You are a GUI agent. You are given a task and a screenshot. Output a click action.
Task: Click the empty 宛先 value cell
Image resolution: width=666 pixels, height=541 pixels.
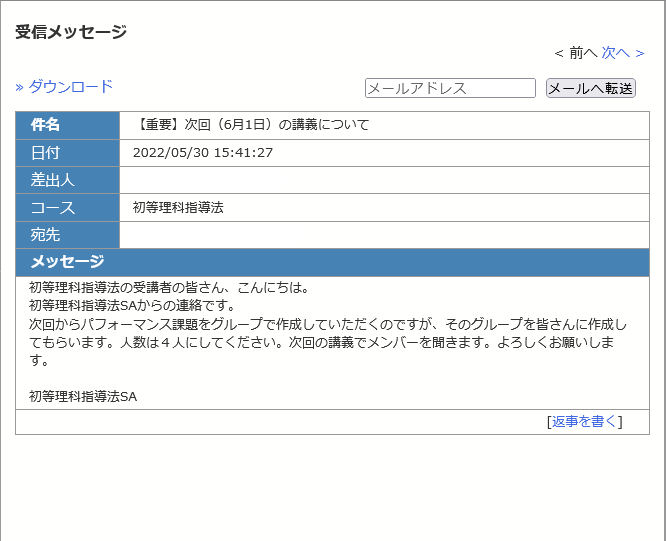[384, 235]
